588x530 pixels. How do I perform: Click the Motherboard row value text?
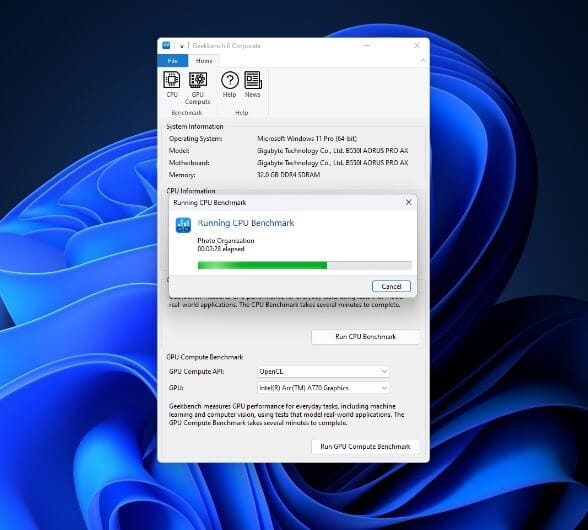(333, 162)
